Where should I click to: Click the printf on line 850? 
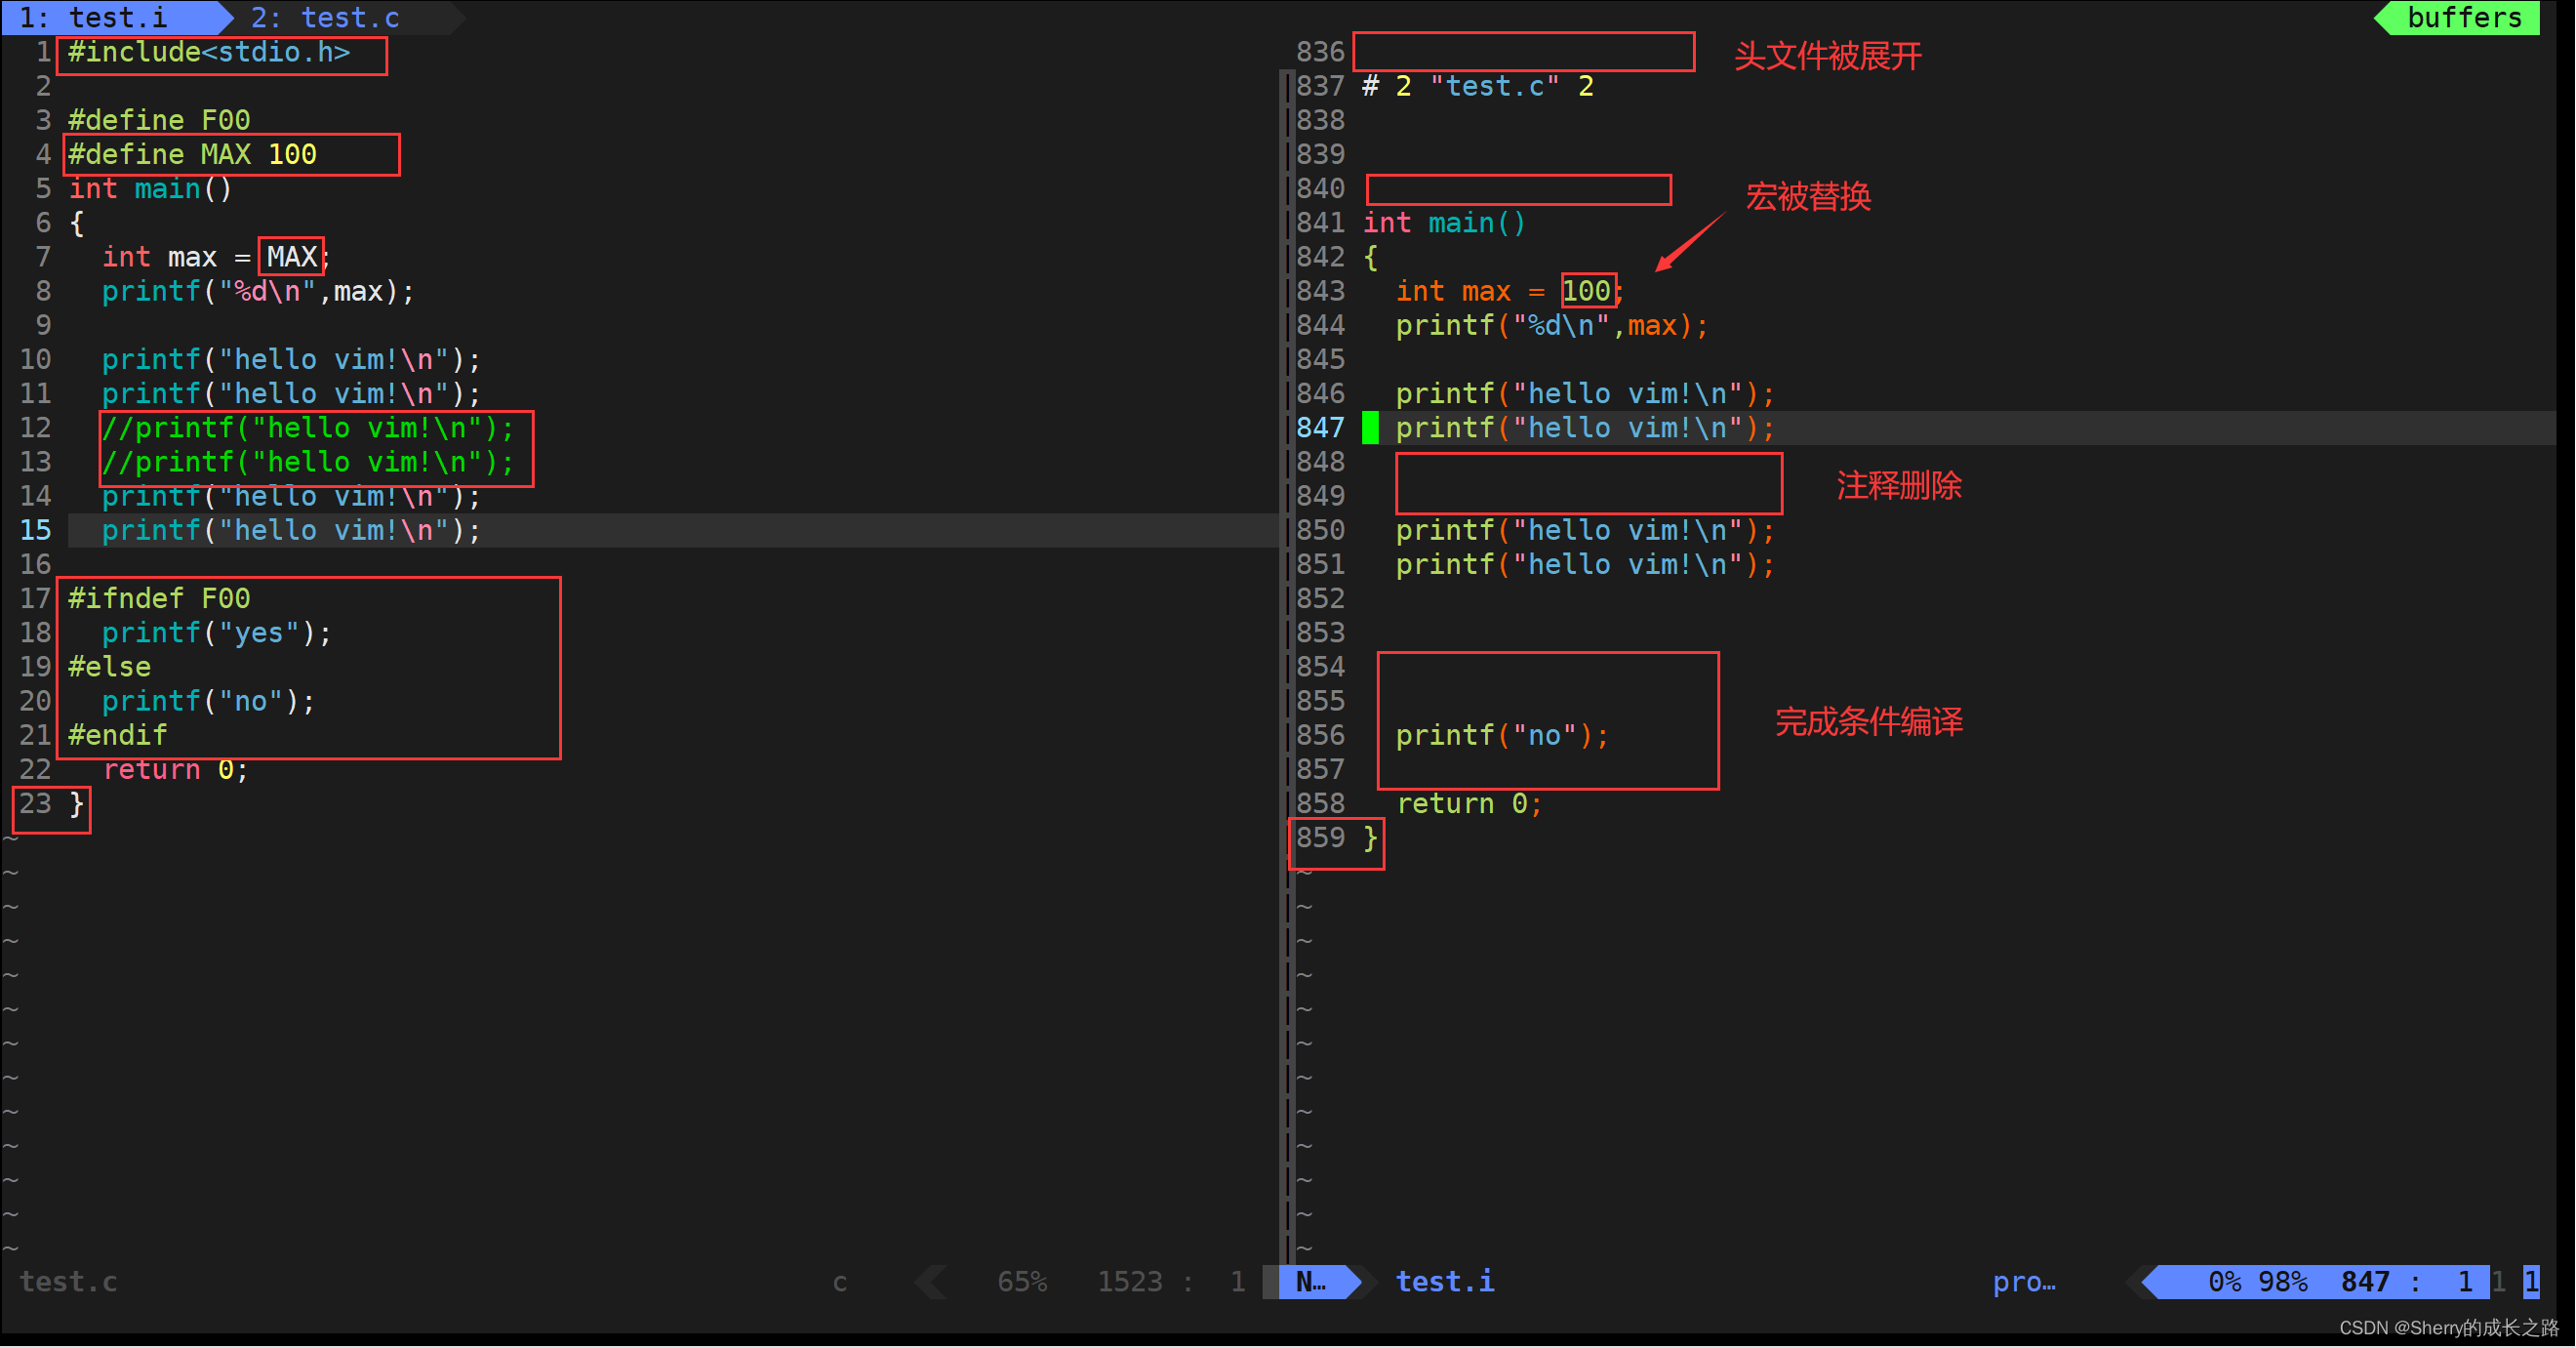(x=1585, y=530)
